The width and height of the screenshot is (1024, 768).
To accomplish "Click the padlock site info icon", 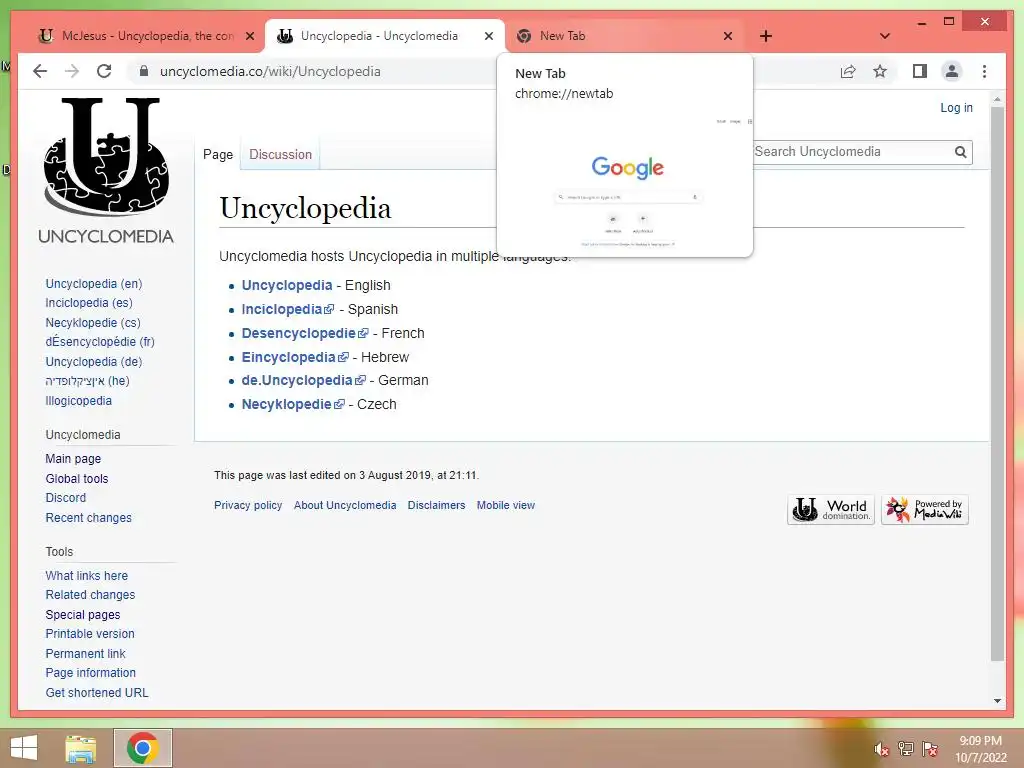I will pos(144,71).
